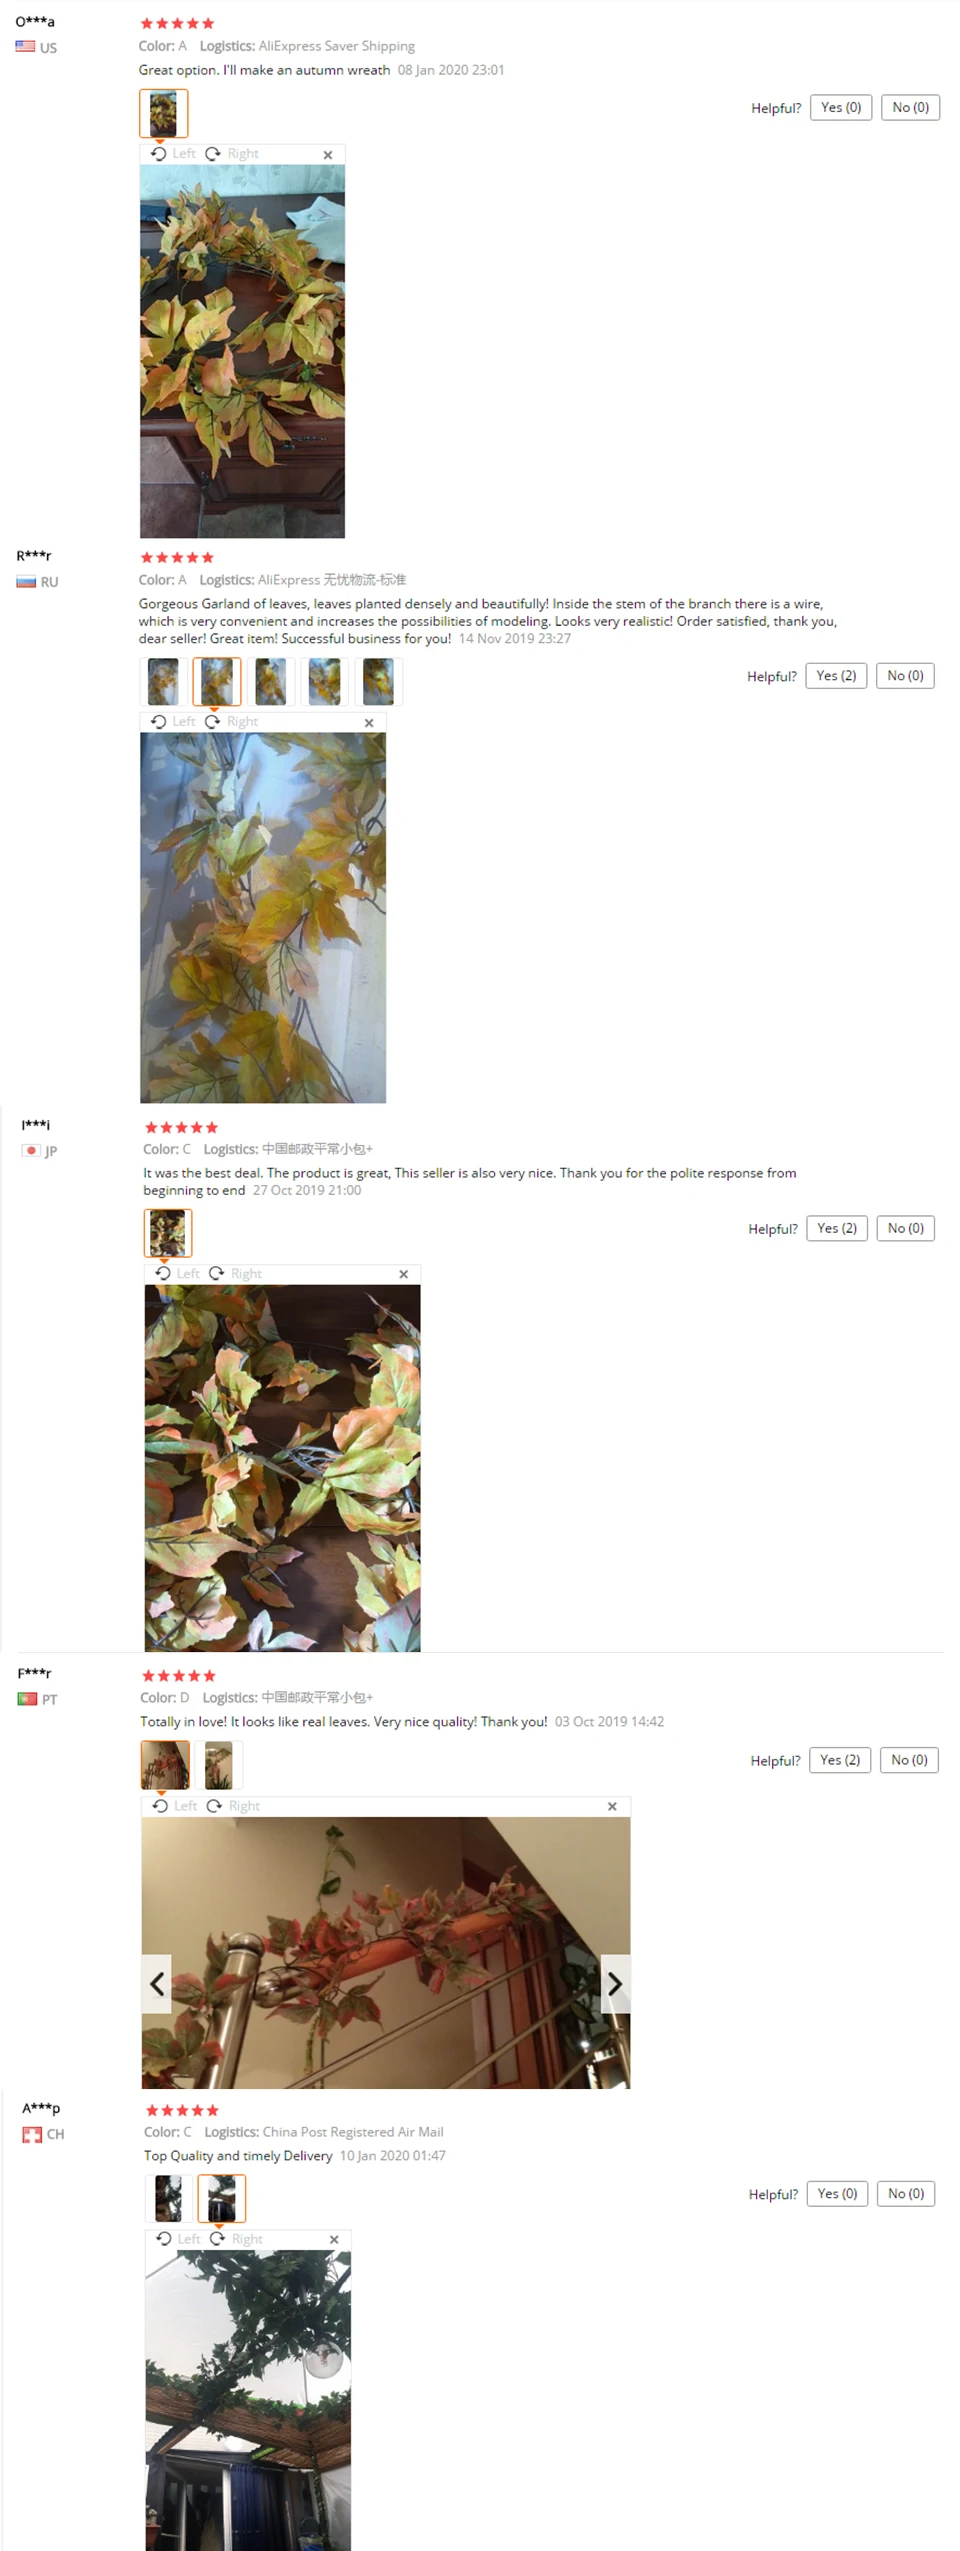Rotate O***a's review photo right
960x2551 pixels.
coord(232,154)
